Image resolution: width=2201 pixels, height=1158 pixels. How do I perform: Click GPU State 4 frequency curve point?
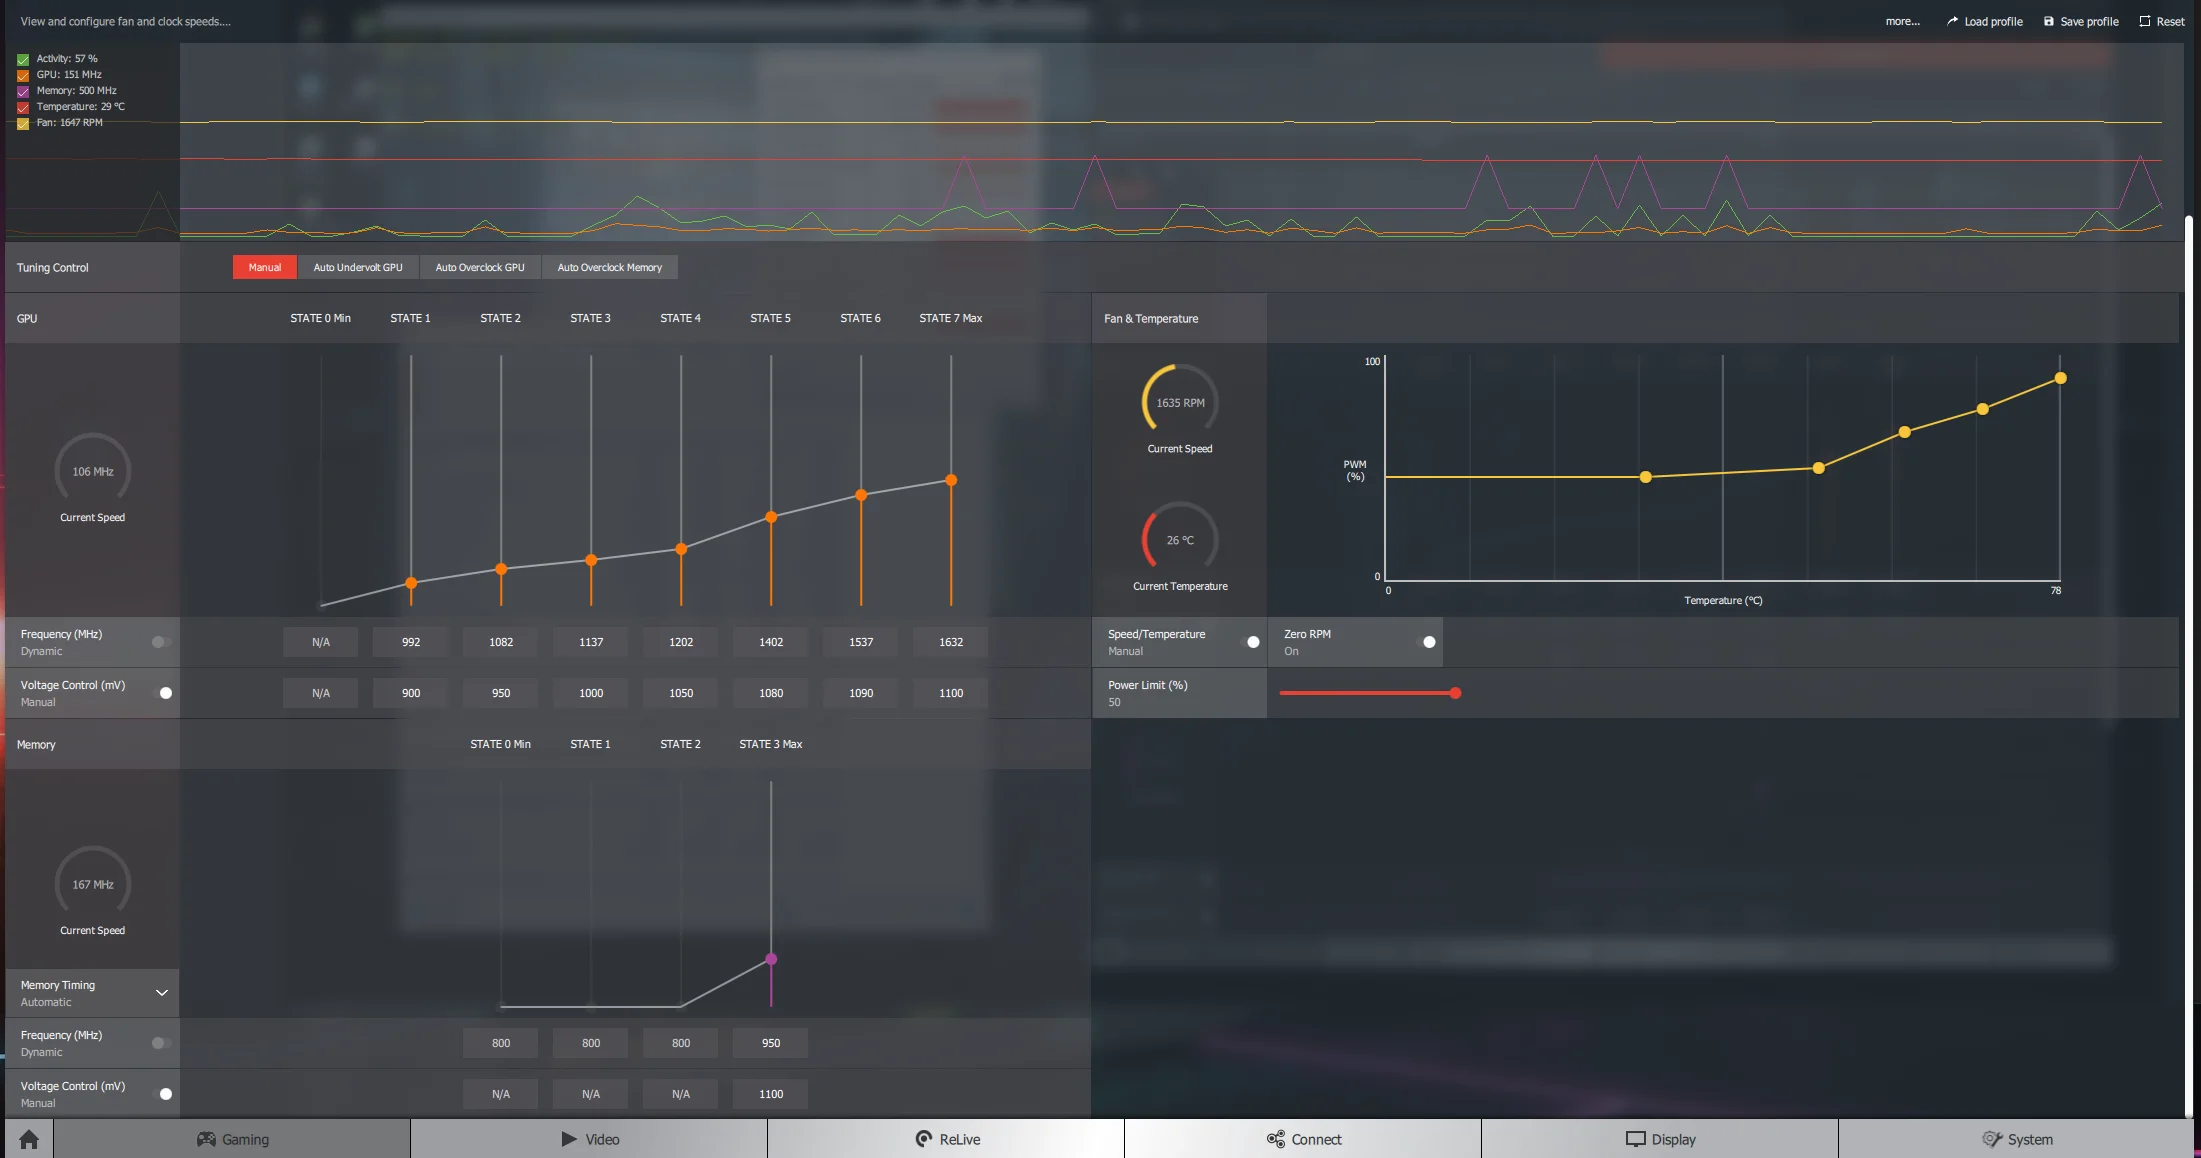[681, 549]
